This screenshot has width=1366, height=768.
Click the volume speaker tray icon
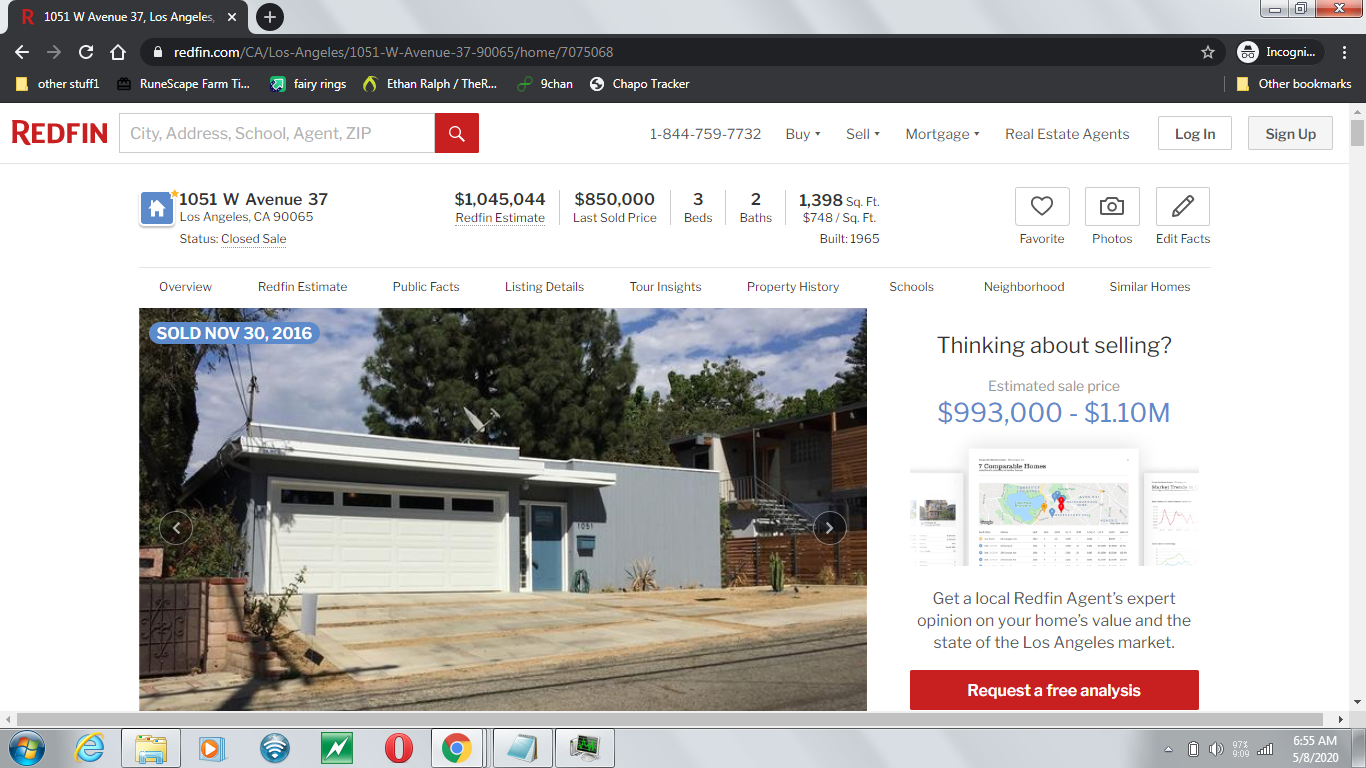1216,749
